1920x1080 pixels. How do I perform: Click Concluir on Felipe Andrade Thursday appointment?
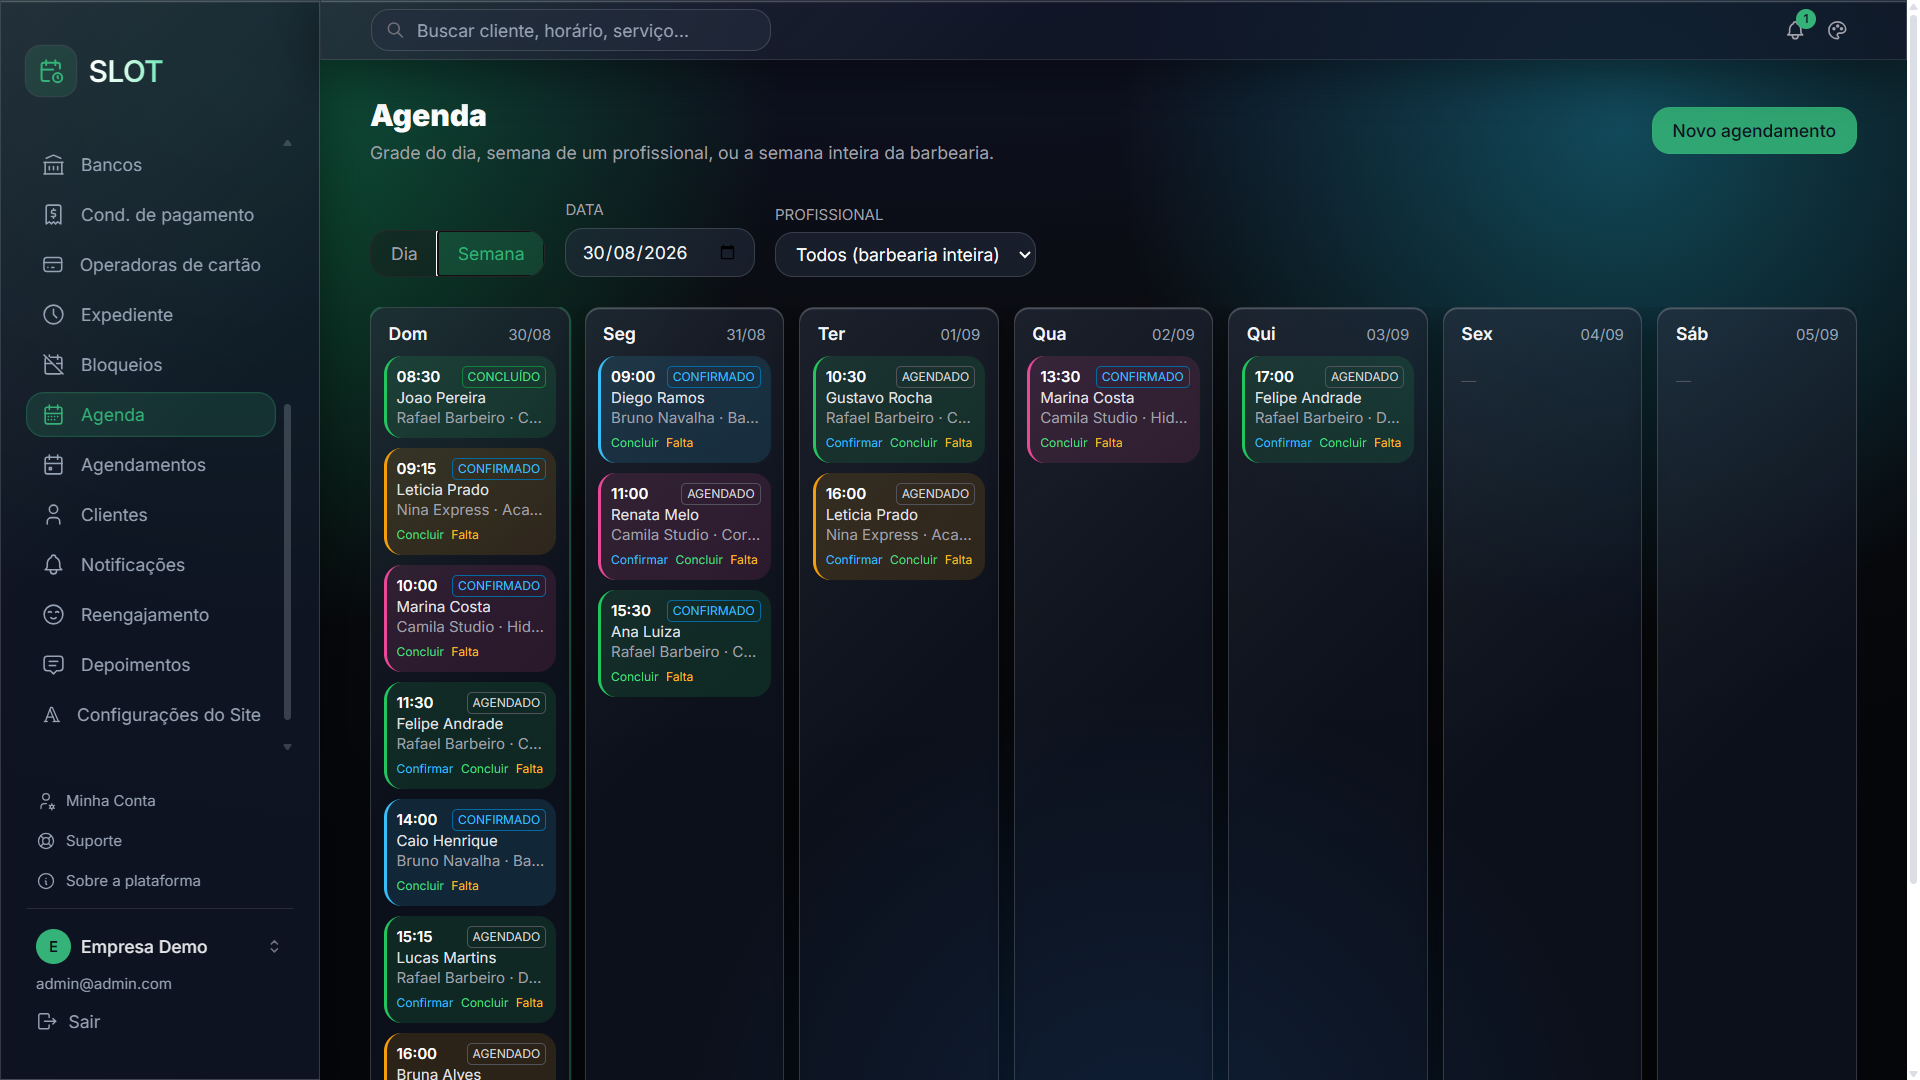tap(1342, 443)
